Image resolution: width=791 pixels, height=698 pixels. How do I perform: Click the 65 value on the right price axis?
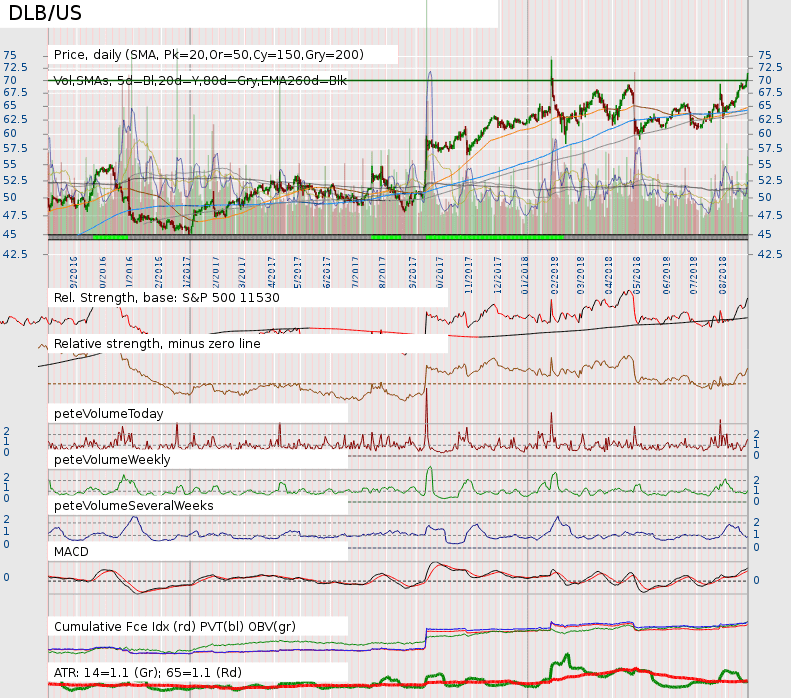765,105
